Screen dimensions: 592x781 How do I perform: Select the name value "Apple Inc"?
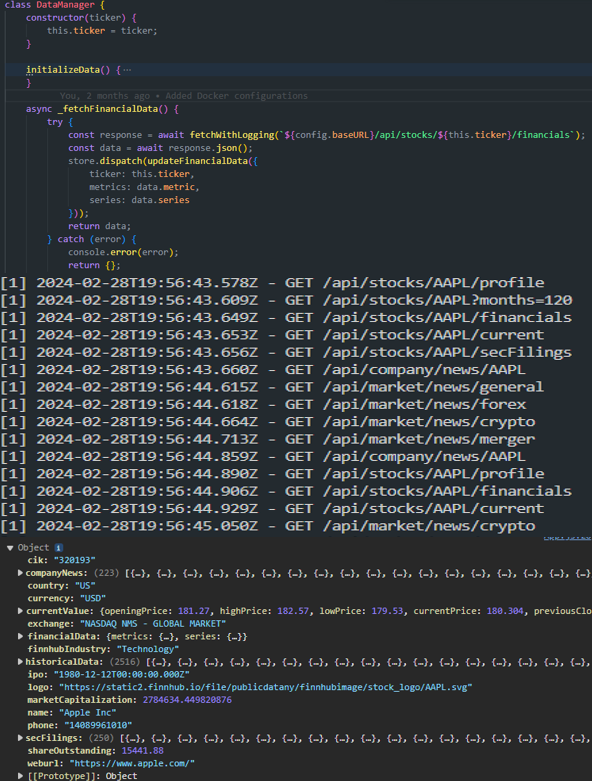tap(88, 712)
